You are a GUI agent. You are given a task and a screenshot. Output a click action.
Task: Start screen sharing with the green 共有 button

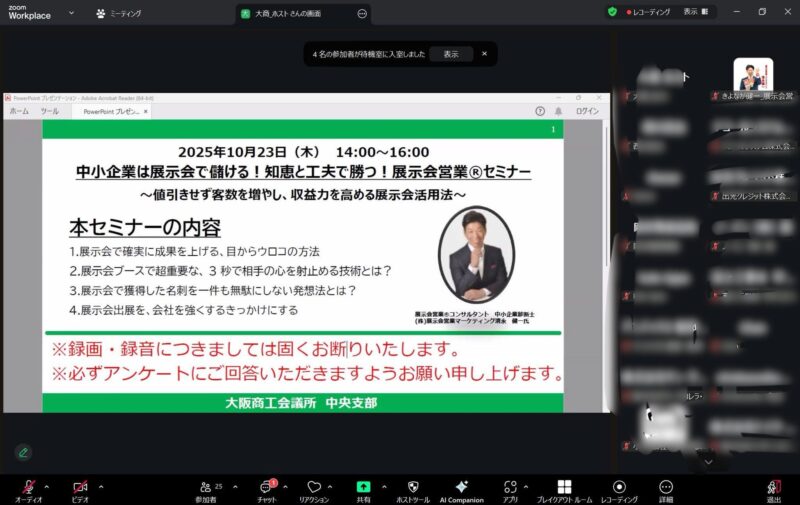click(363, 487)
